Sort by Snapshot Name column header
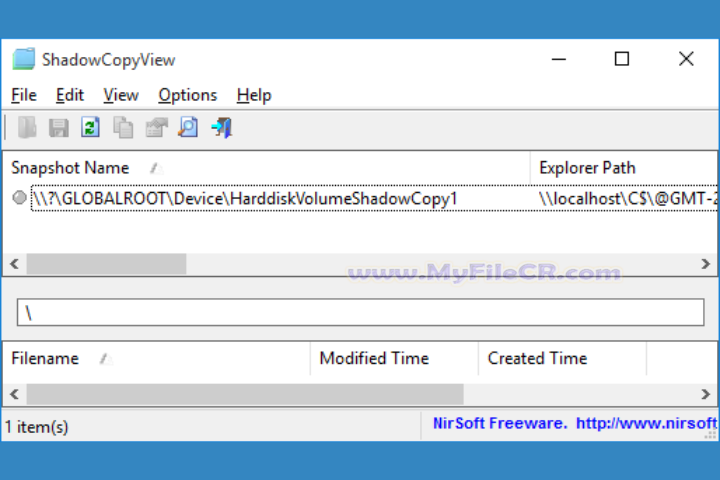The height and width of the screenshot is (480, 720). [266, 168]
